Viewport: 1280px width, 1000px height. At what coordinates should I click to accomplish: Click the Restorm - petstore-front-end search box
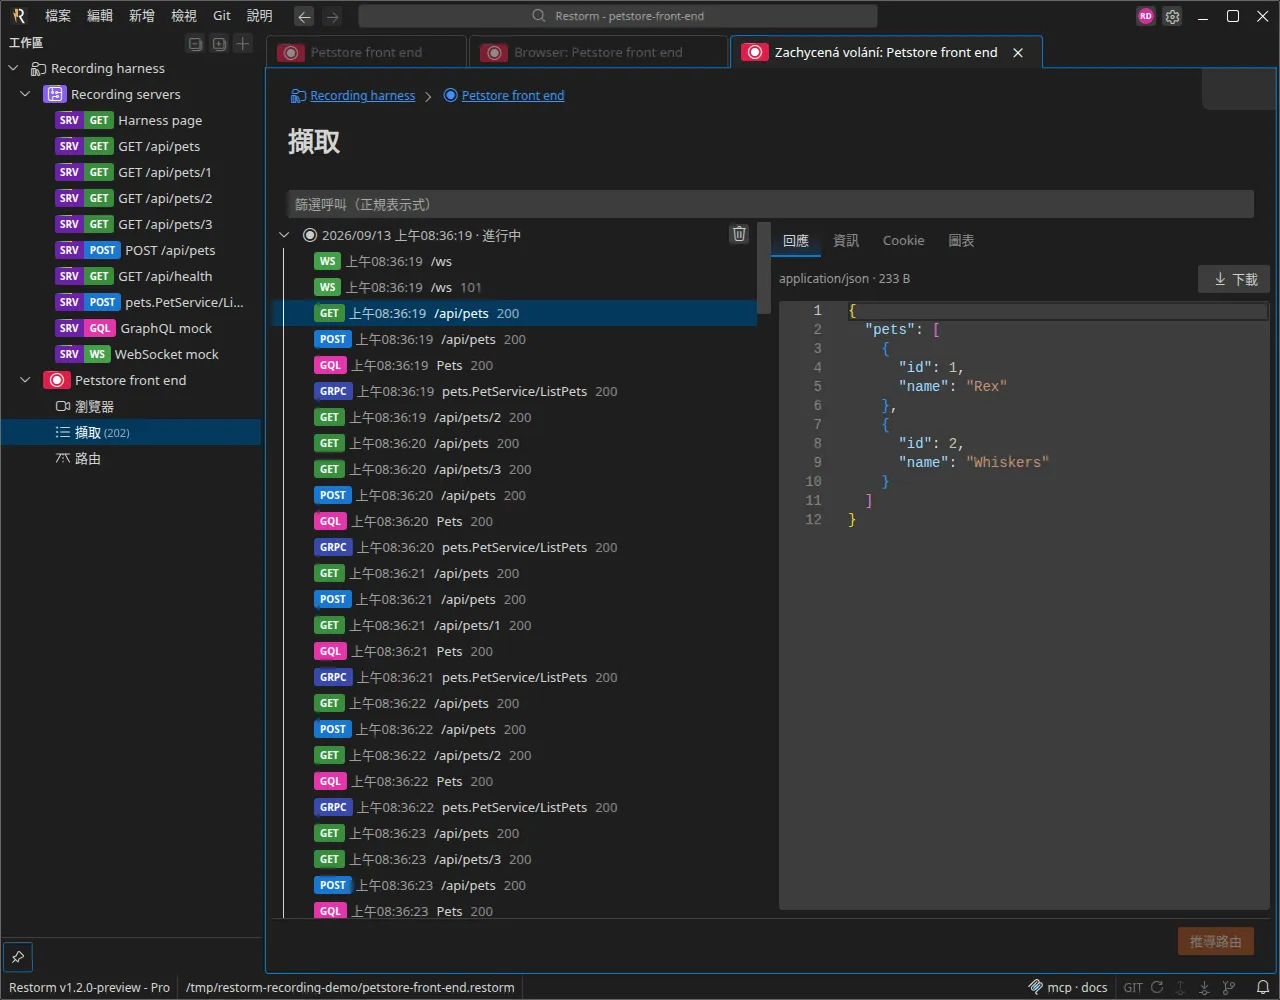(x=618, y=16)
